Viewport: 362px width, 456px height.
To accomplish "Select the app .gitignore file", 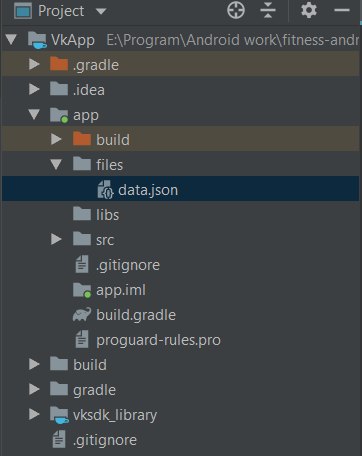I will pyautogui.click(x=128, y=265).
